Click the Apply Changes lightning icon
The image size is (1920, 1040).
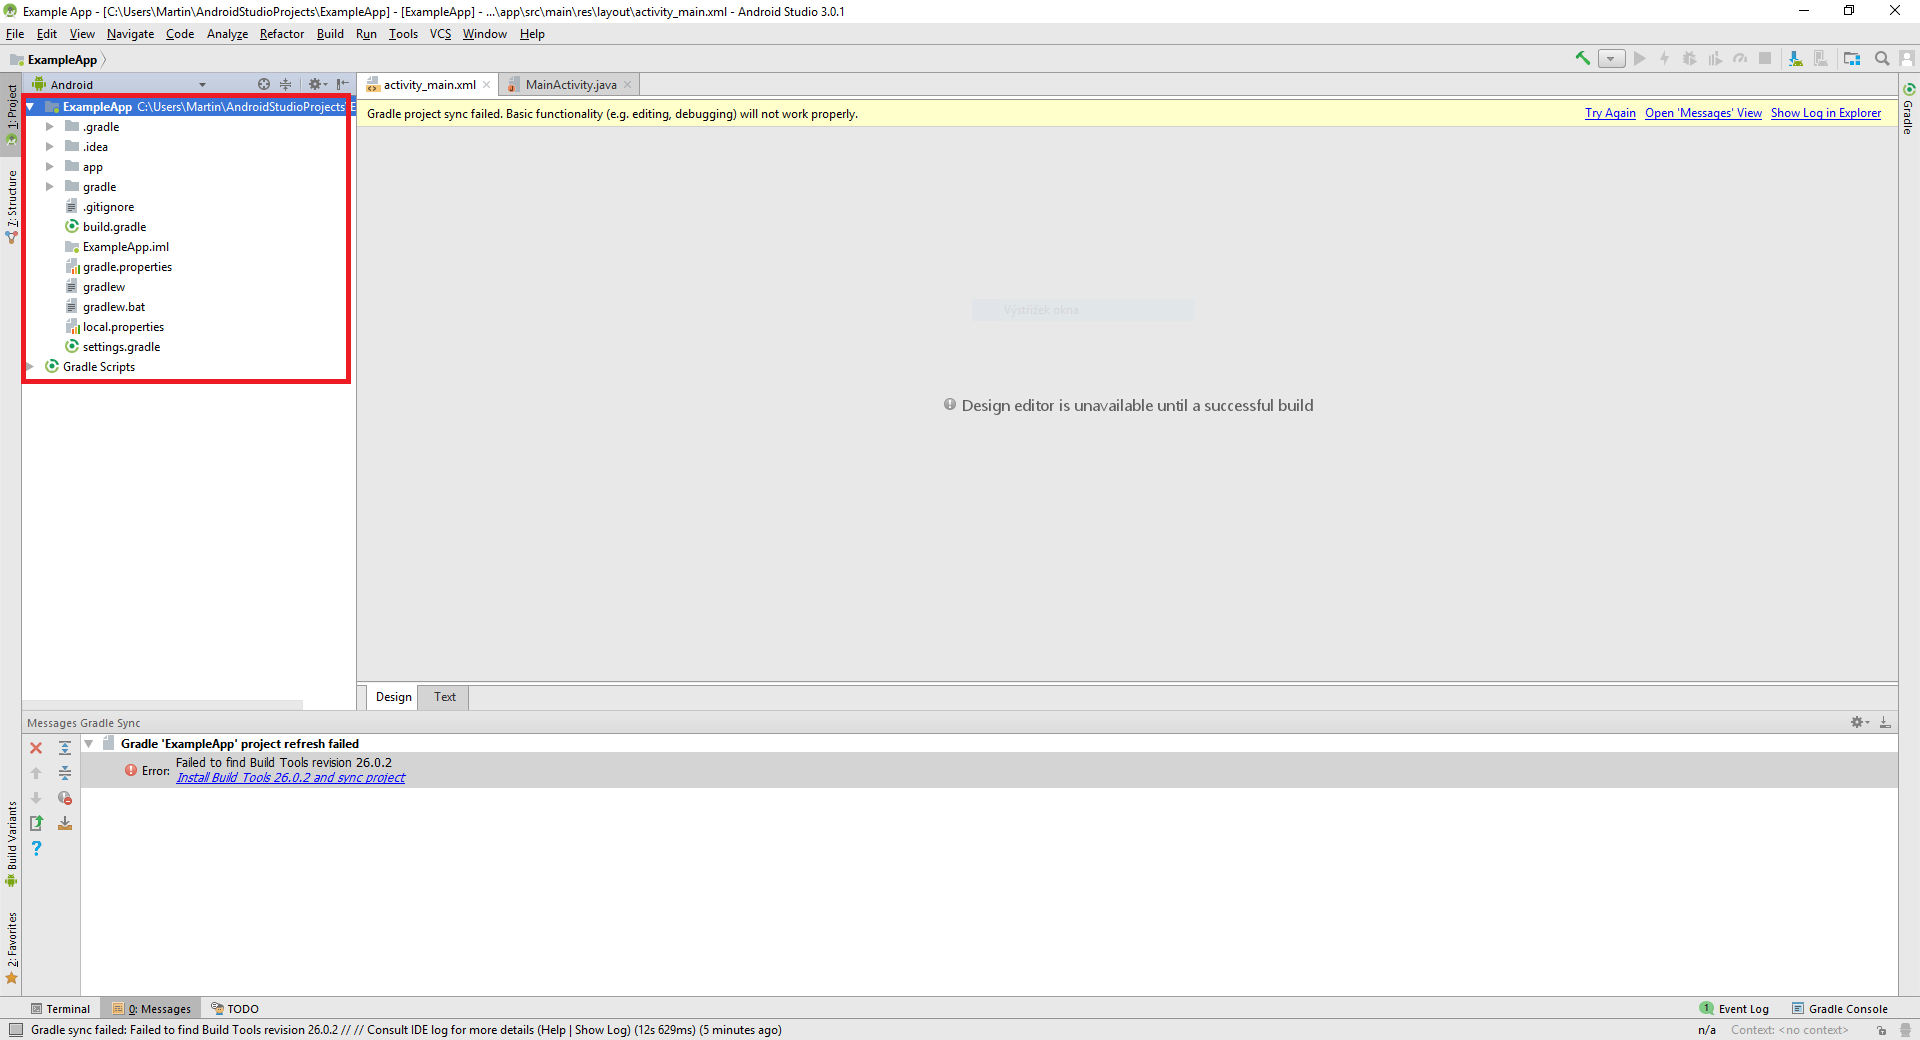point(1665,59)
